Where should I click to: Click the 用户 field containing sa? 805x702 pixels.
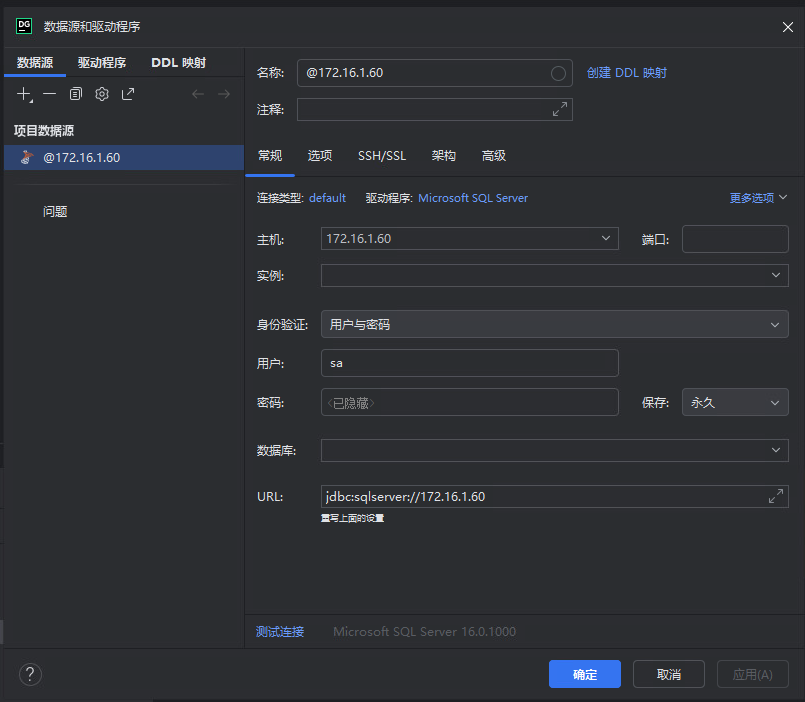click(x=470, y=363)
